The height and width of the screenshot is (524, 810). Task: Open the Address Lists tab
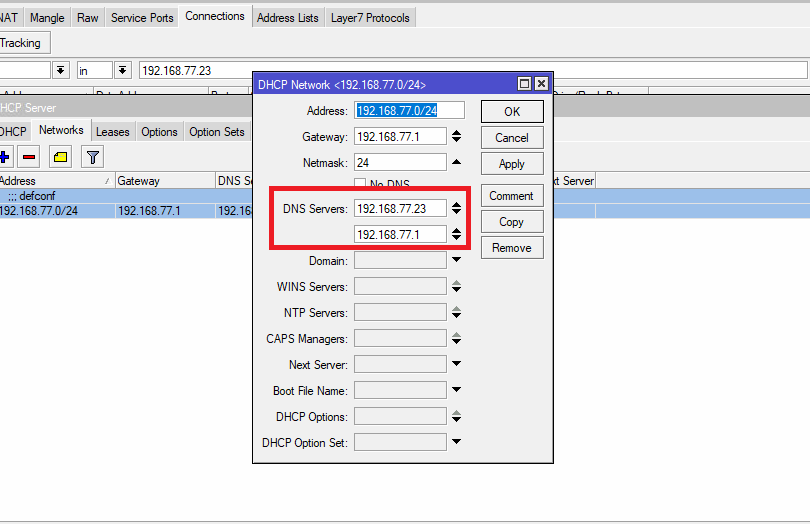(x=288, y=18)
